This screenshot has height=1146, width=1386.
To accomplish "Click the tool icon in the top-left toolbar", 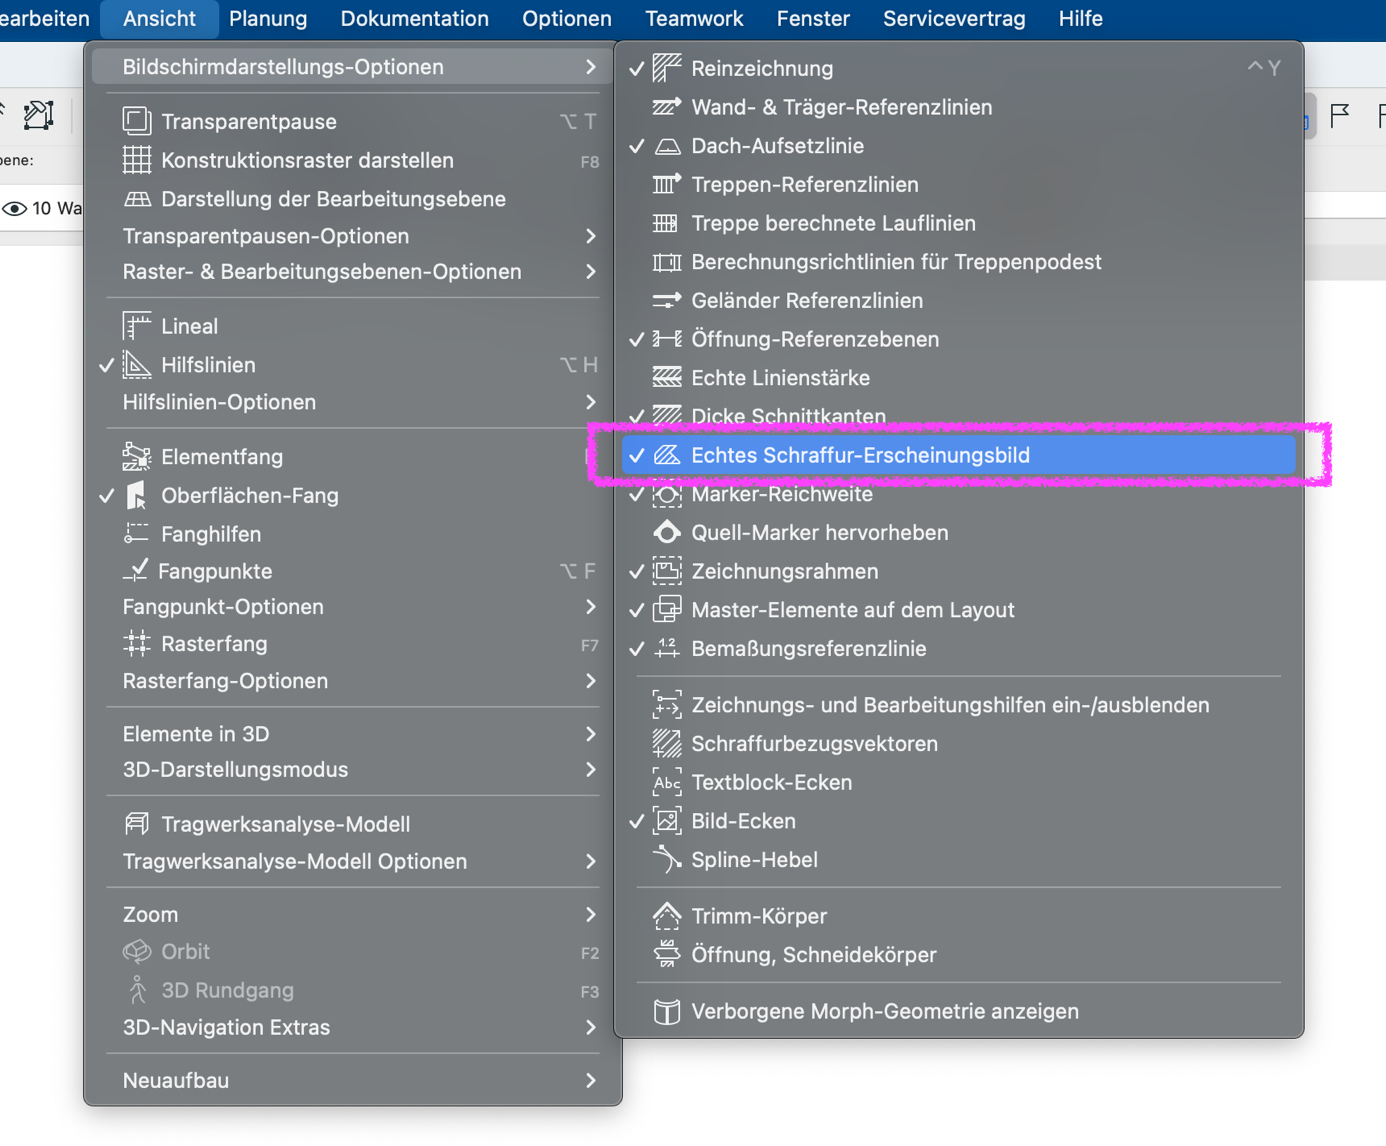I will pyautogui.click(x=39, y=115).
